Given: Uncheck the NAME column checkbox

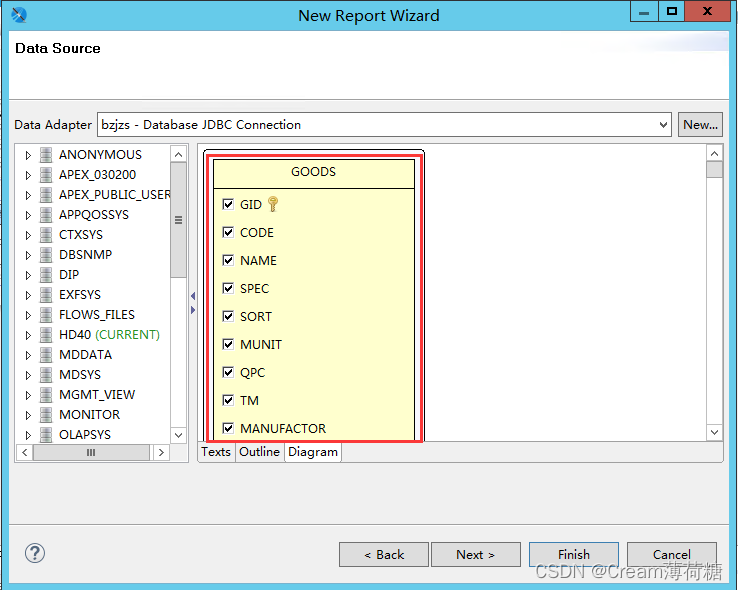Looking at the screenshot, I should (228, 260).
